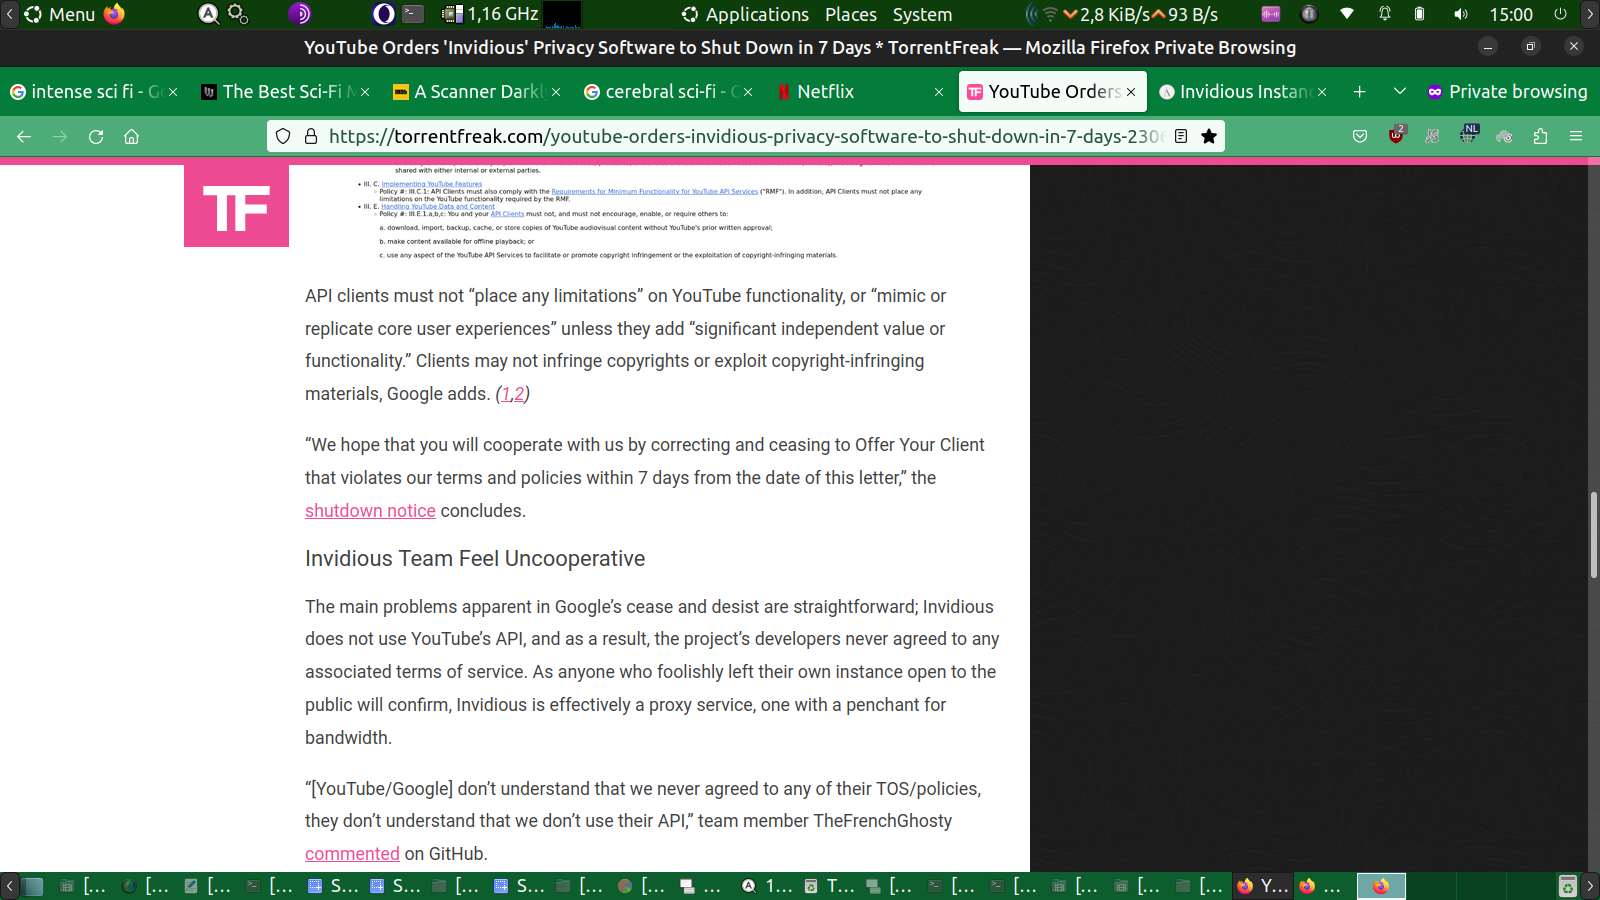Open the Extensions puzzle menu
The image size is (1600, 900).
coord(1540,136)
